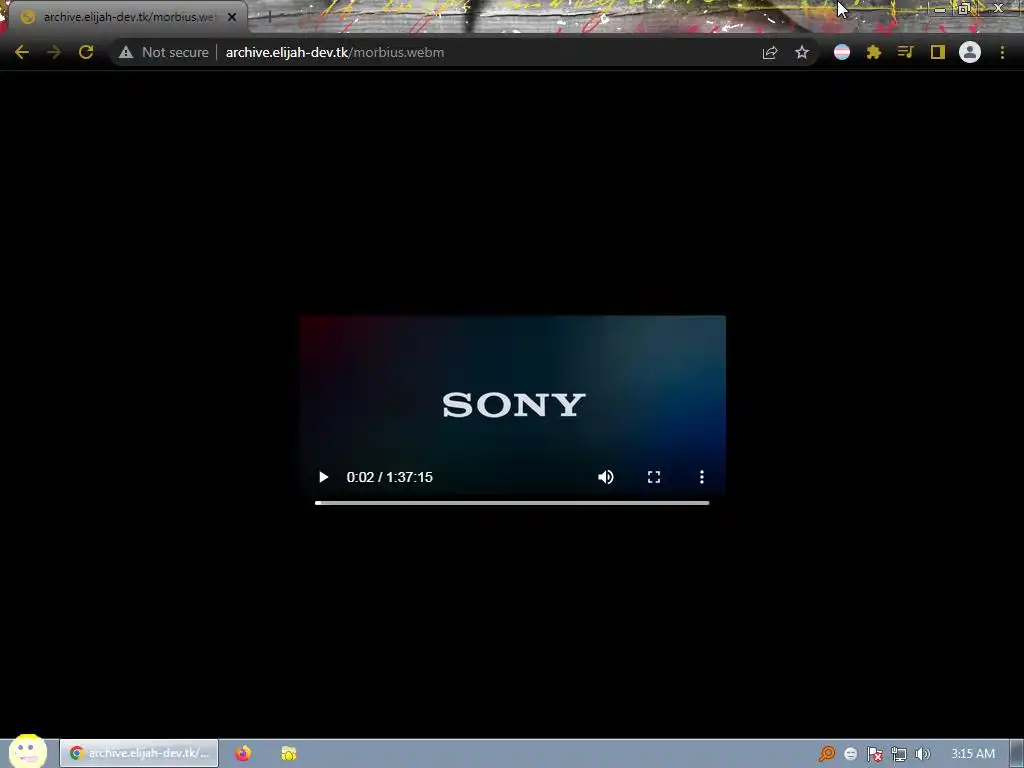The image size is (1024, 768).
Task: Open the smiley Start button
Action: pyautogui.click(x=27, y=752)
